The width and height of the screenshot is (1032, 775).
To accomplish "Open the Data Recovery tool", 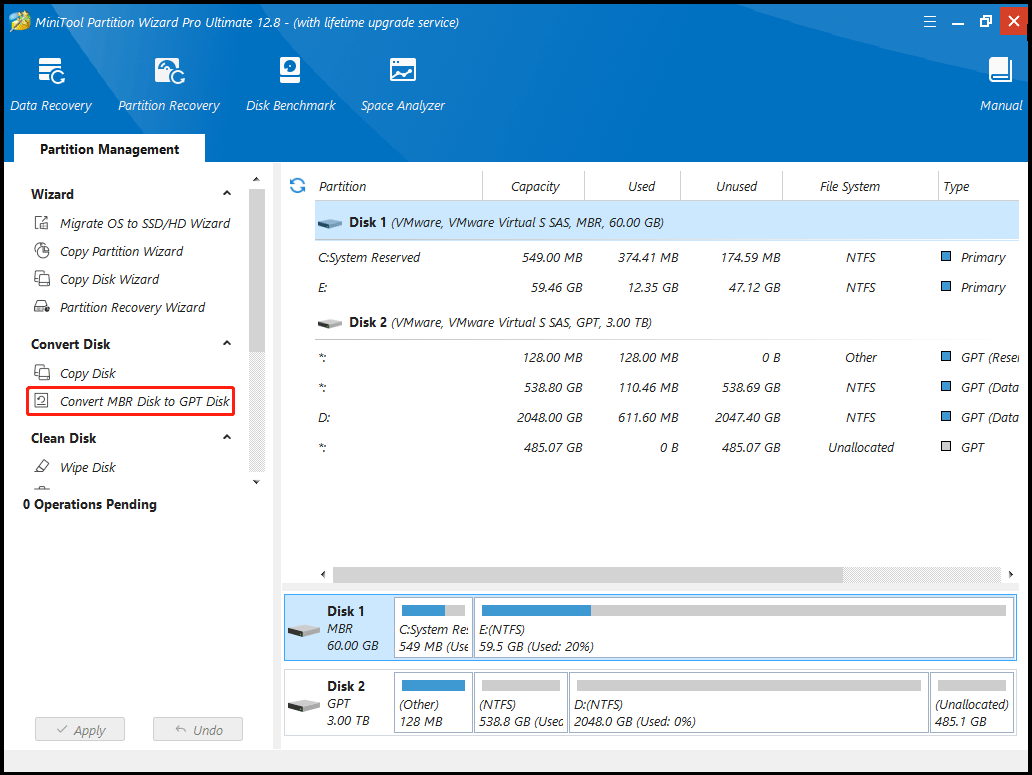I will point(51,85).
